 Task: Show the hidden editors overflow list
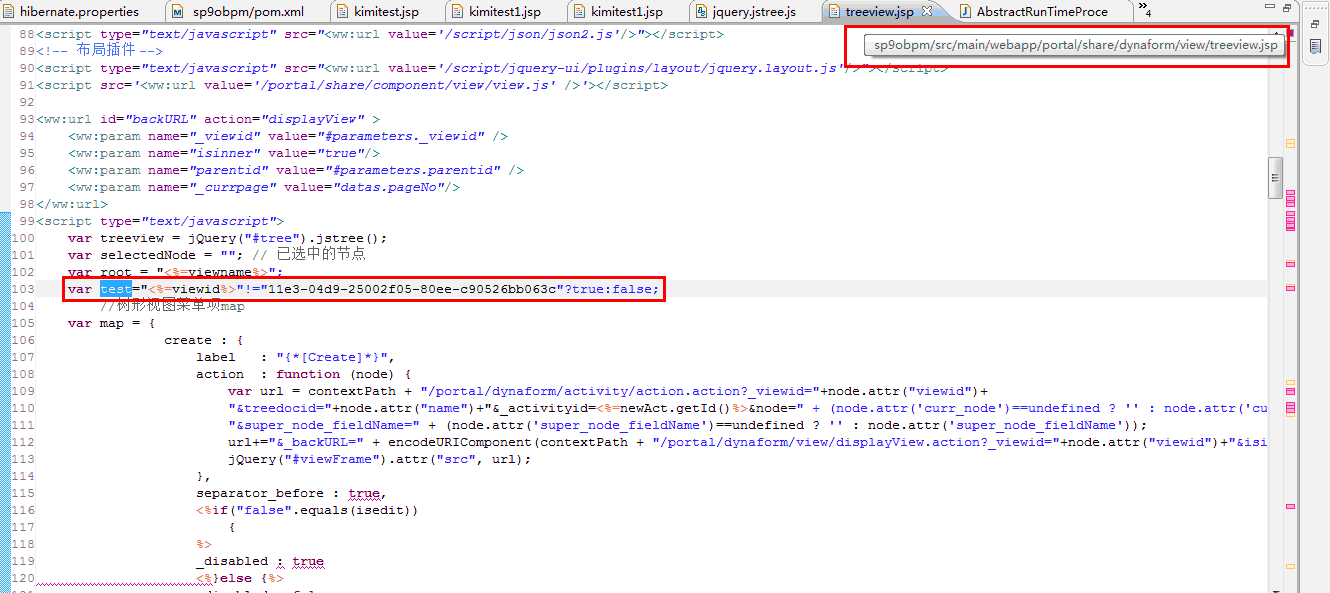point(1144,11)
